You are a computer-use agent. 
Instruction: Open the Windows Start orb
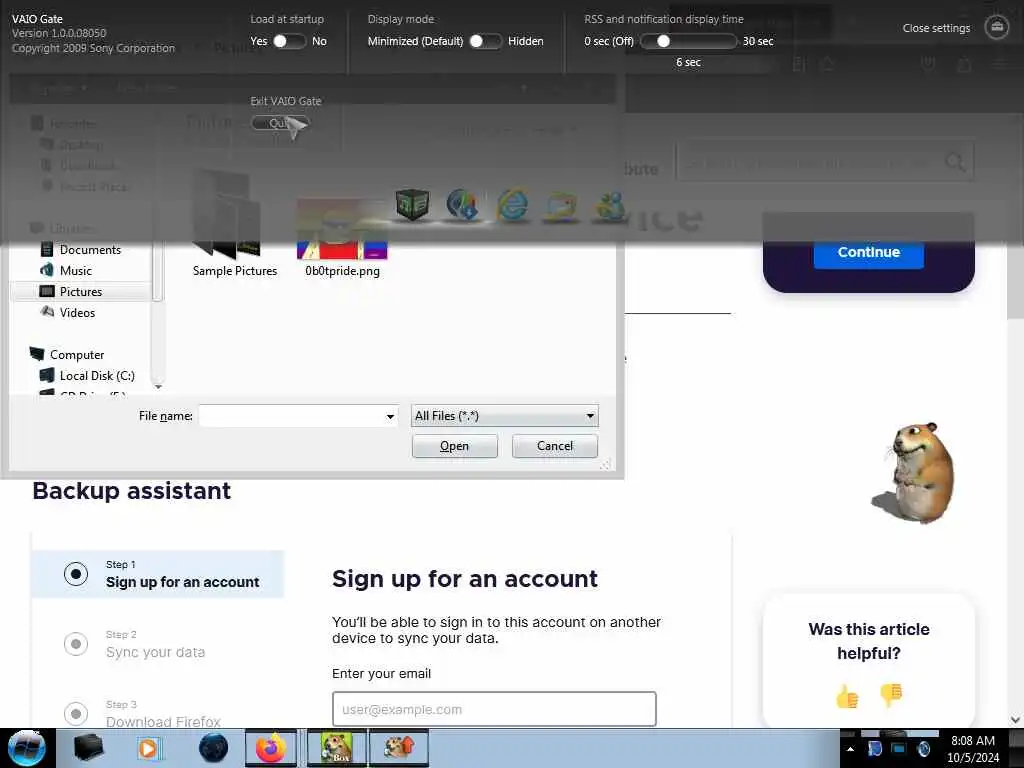click(27, 748)
